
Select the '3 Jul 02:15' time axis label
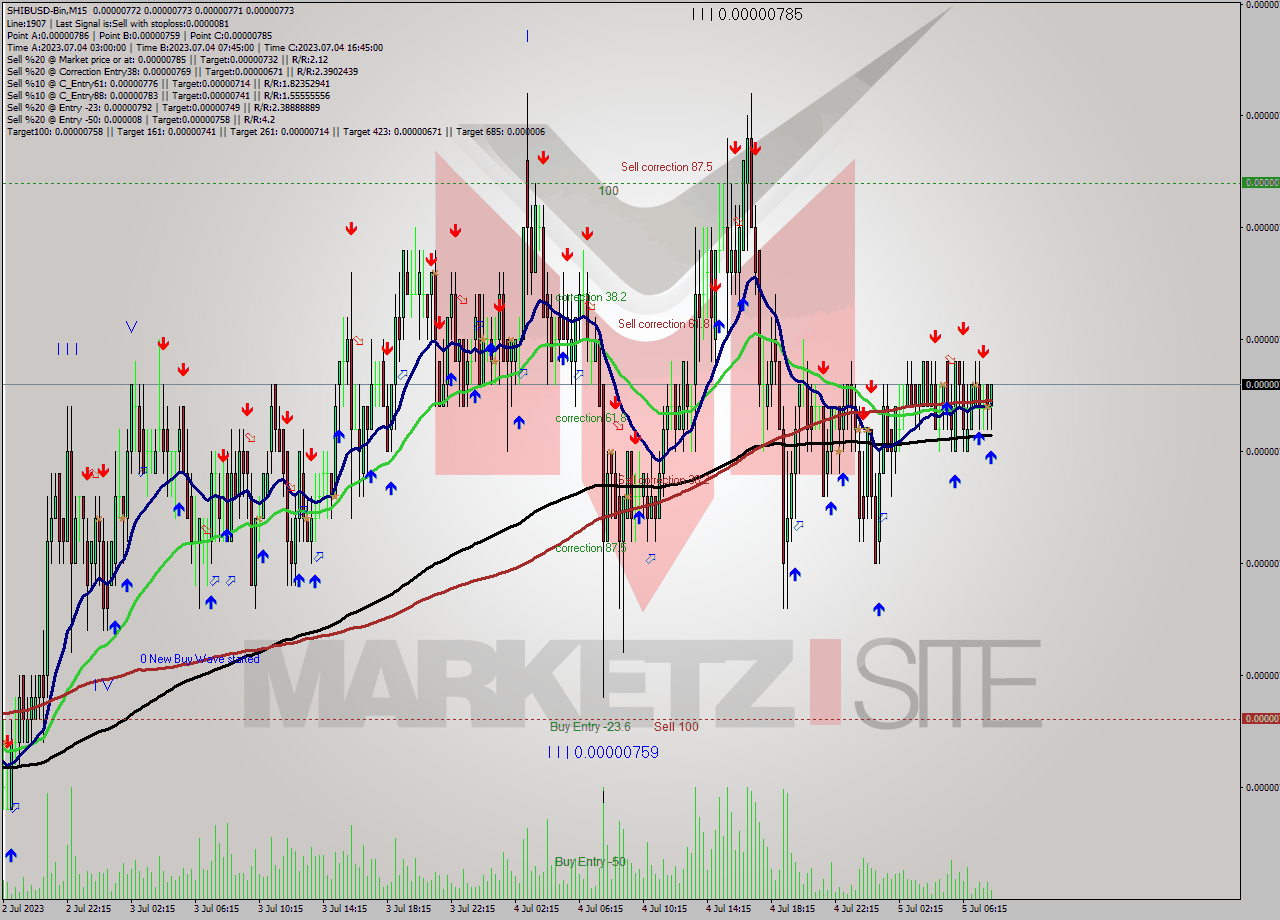pyautogui.click(x=153, y=909)
